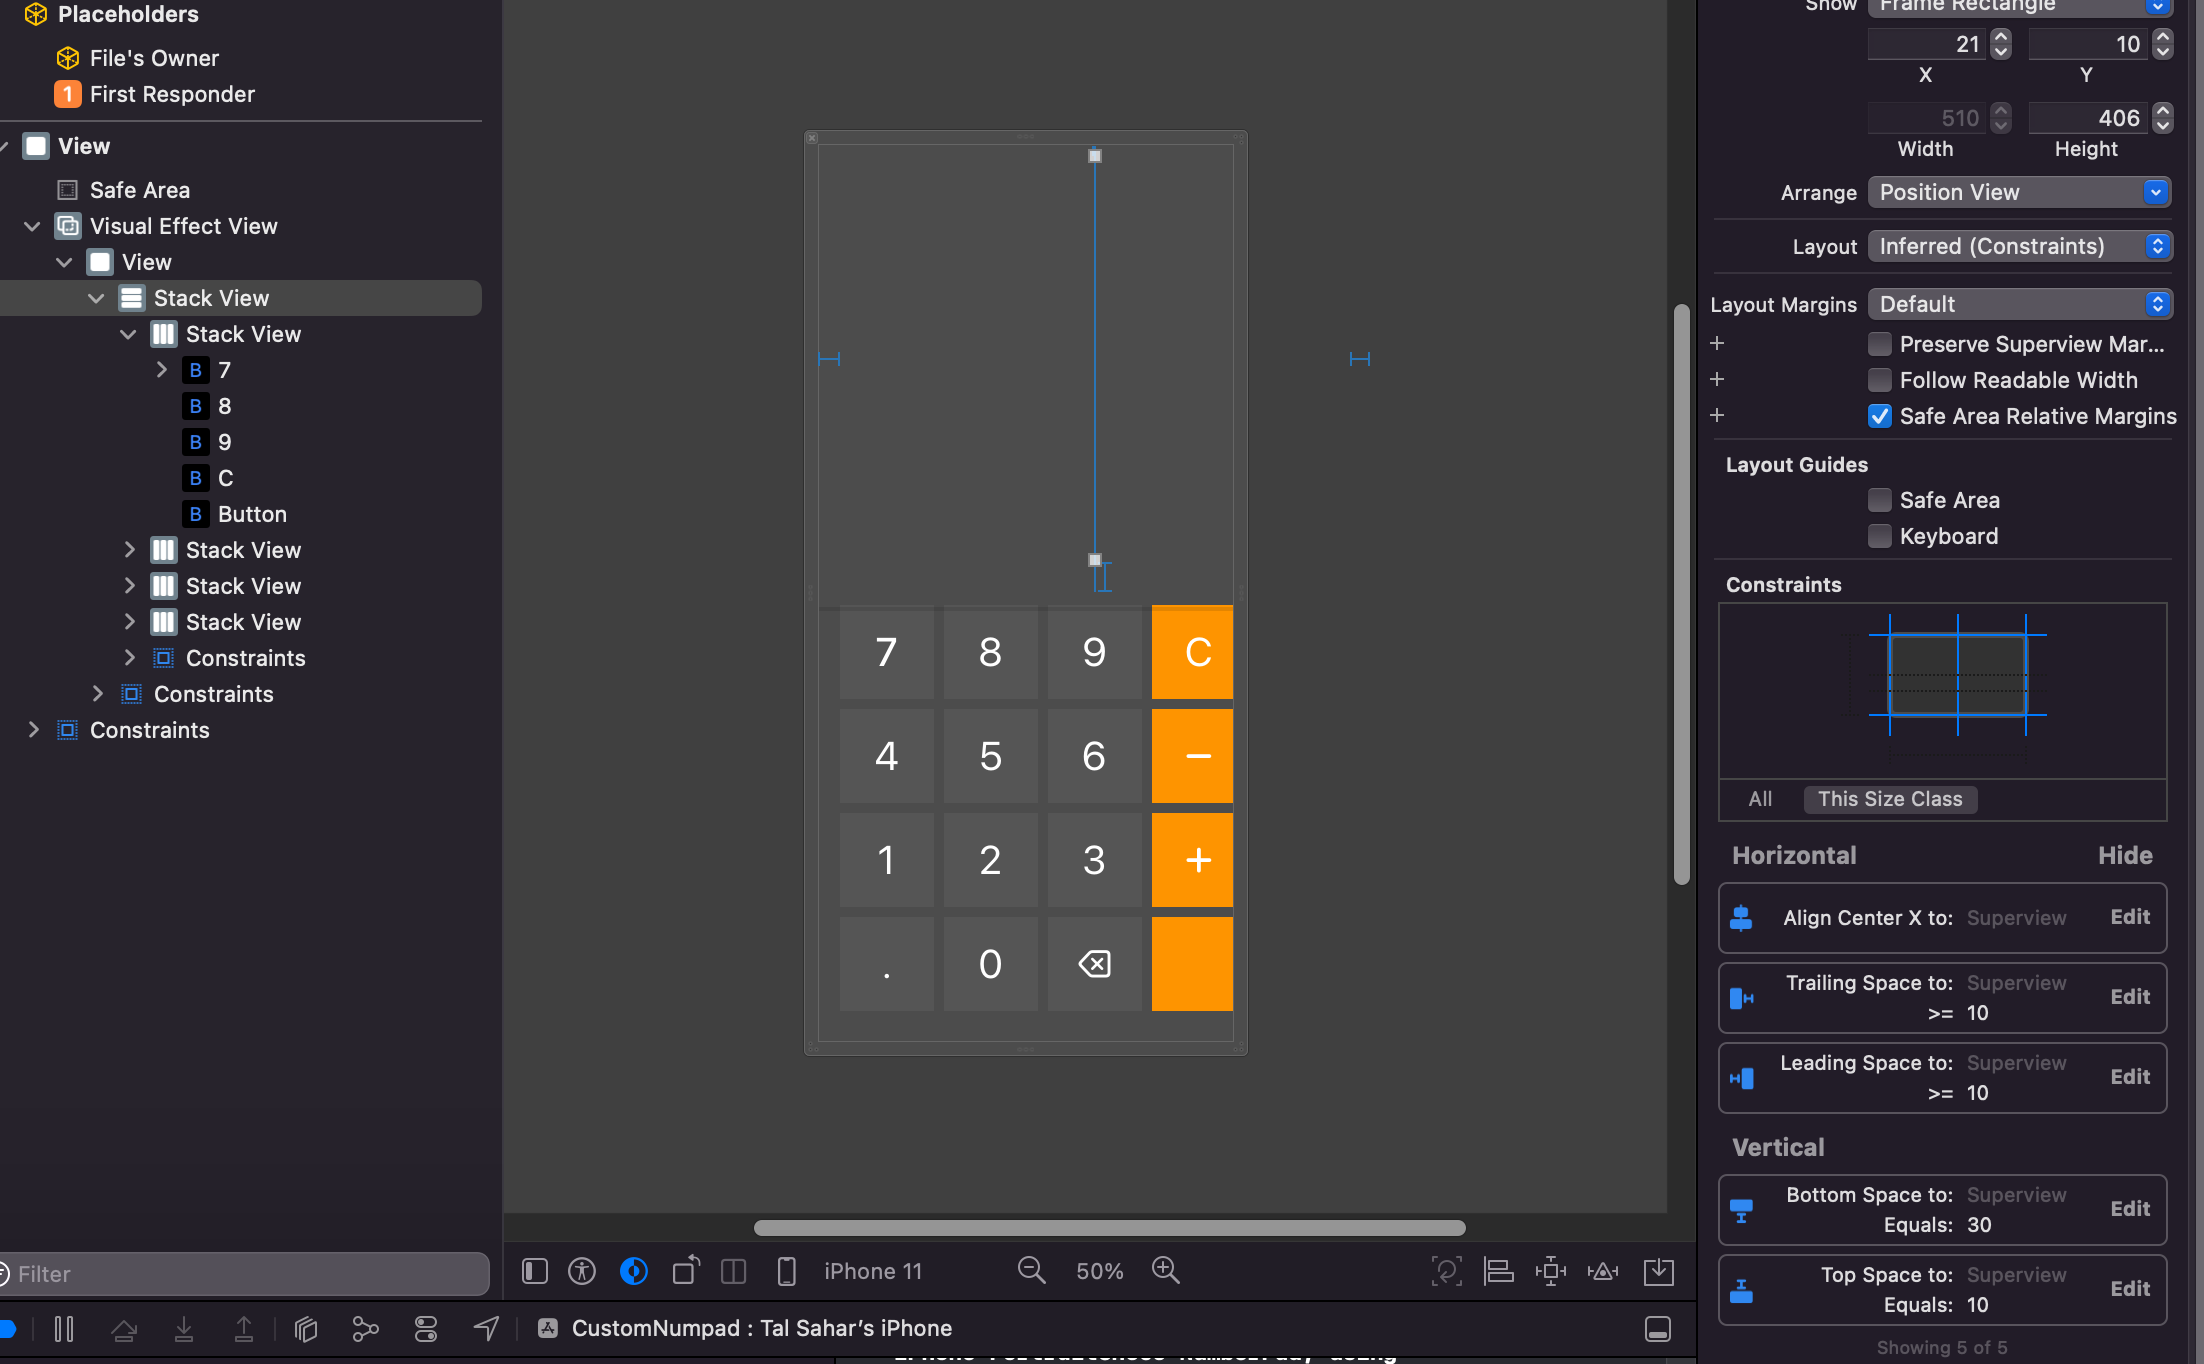Screen dimensions: 2204x1364
Task: Click CustomNumpad : Tal Sahar's iPhone process
Action: (761, 1328)
